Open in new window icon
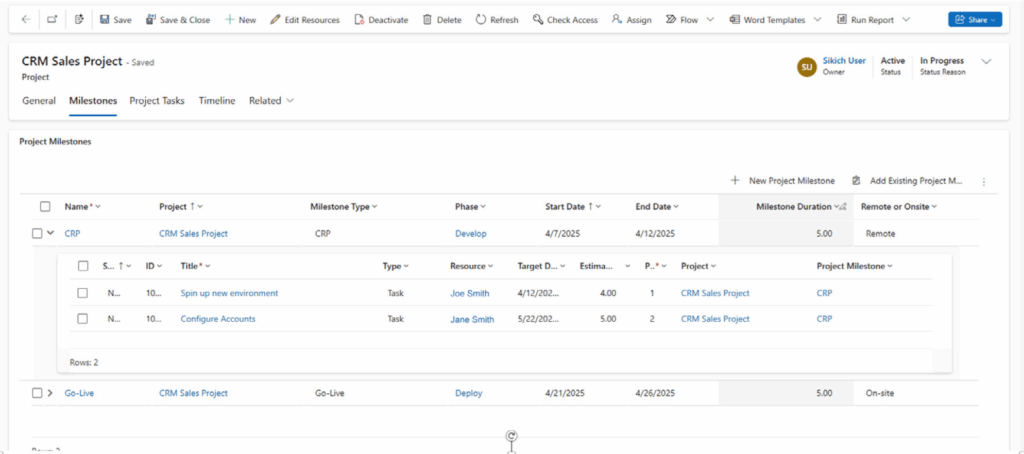 pos(52,19)
